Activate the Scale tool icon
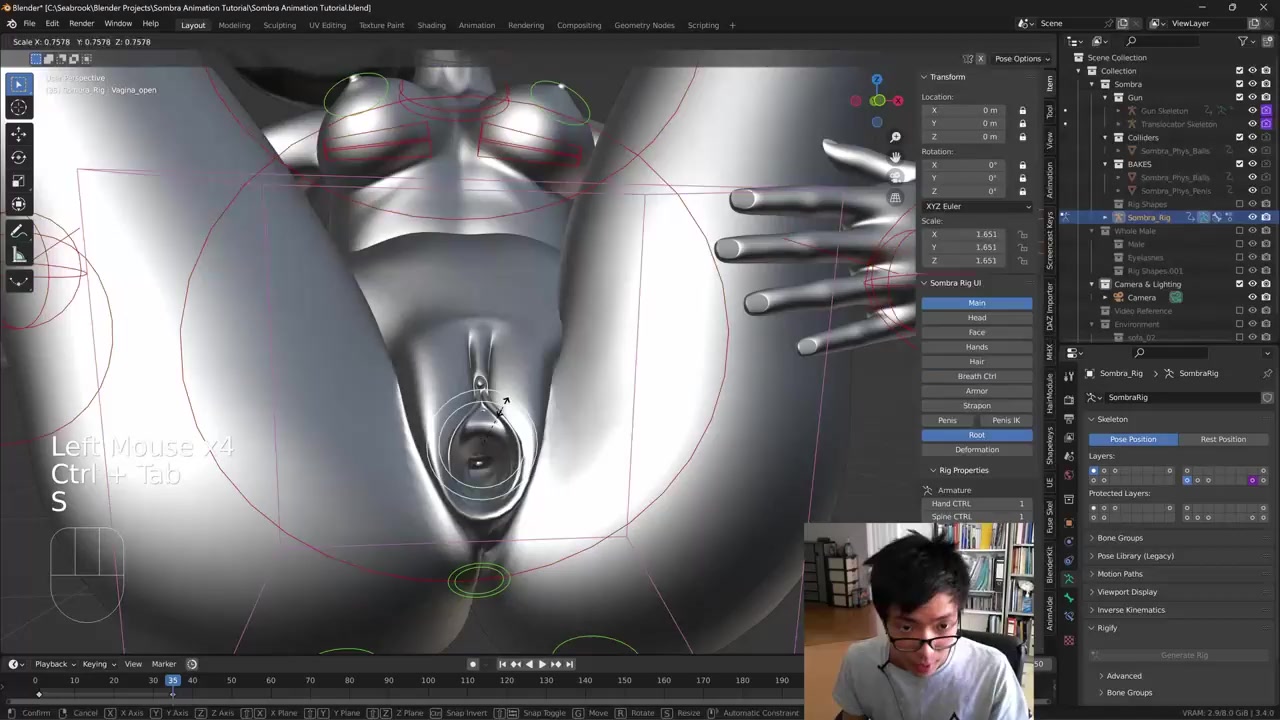 [19, 181]
